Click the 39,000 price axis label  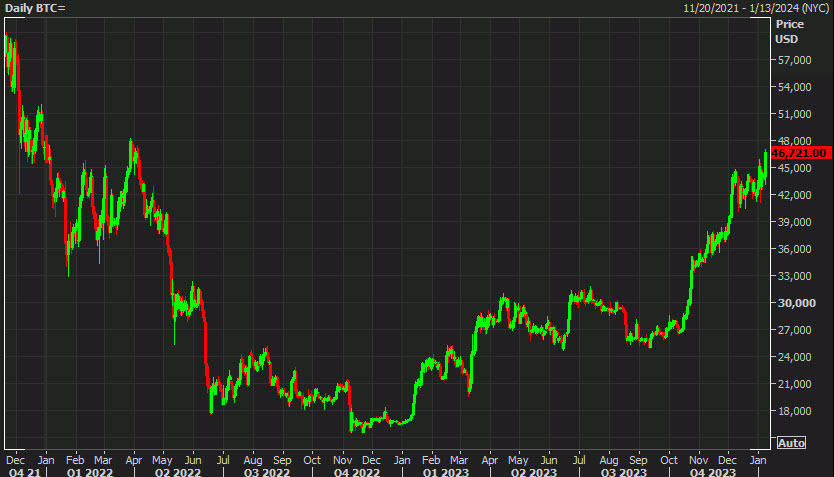[795, 222]
